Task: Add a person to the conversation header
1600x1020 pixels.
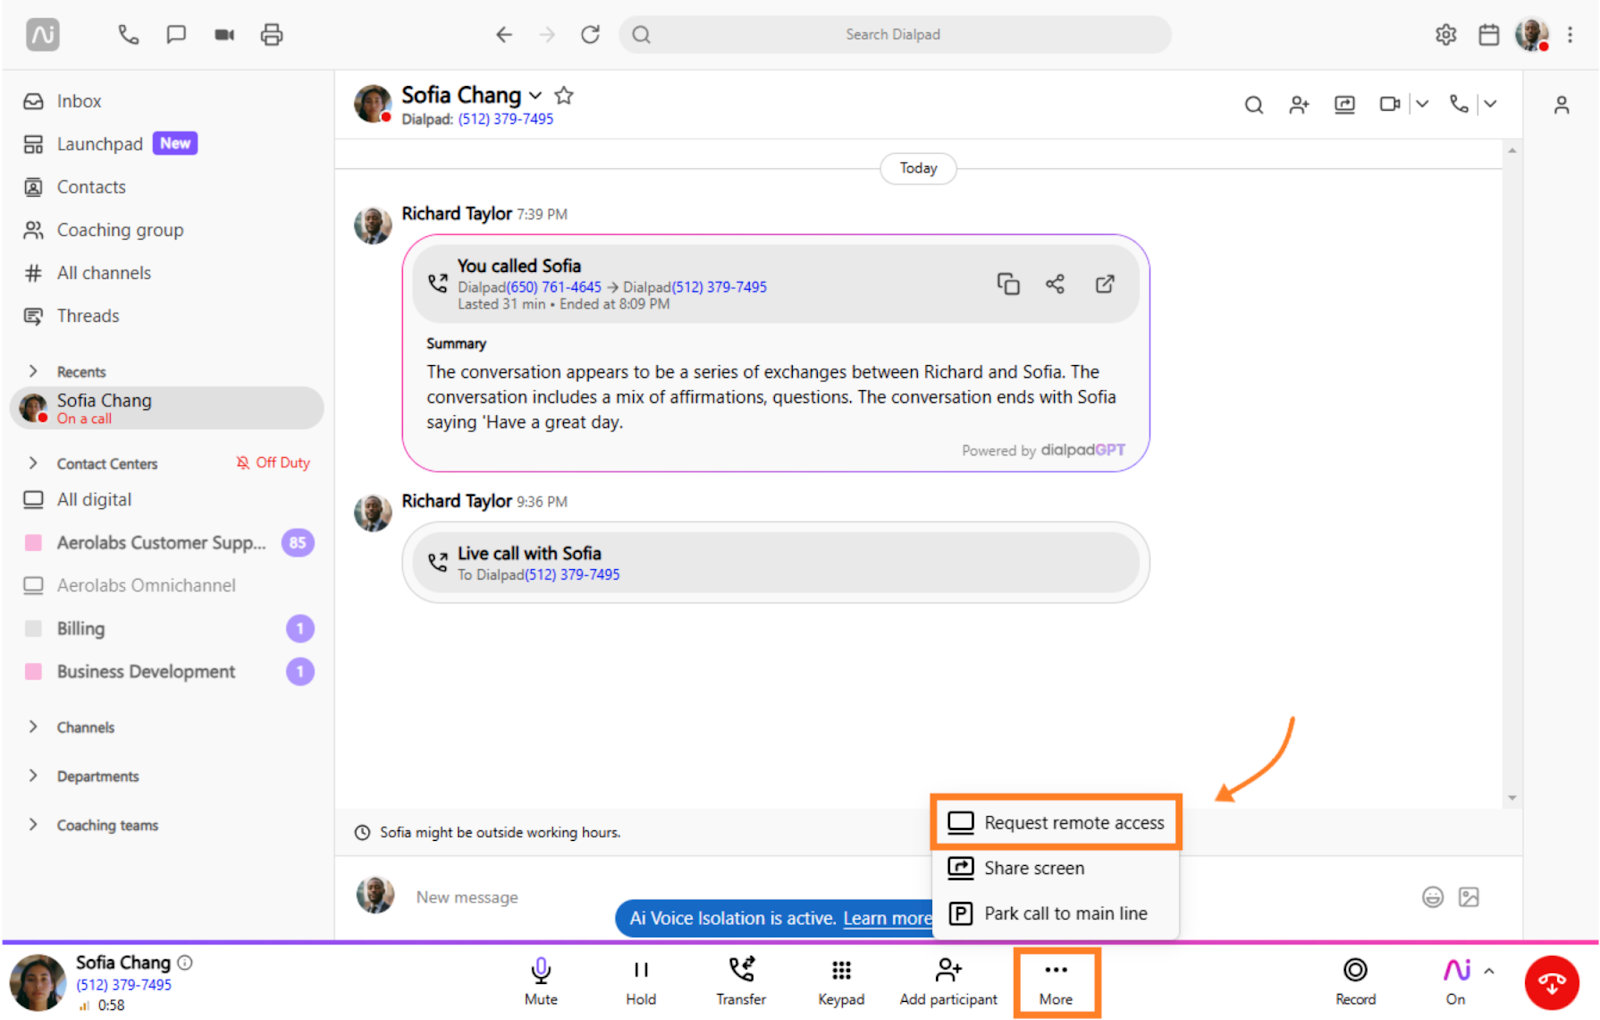Action: click(x=1299, y=104)
